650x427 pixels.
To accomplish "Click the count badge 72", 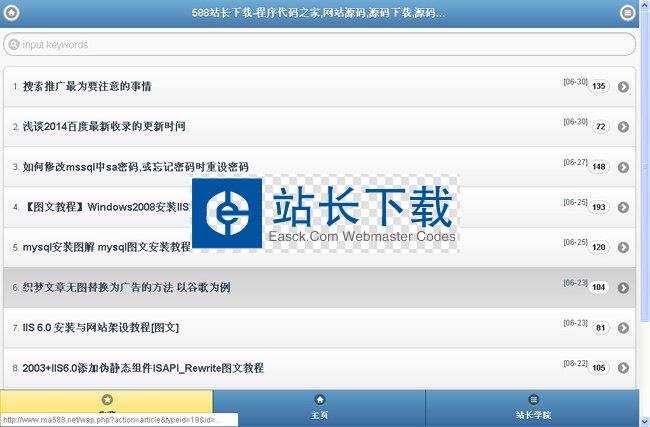I will tap(601, 126).
